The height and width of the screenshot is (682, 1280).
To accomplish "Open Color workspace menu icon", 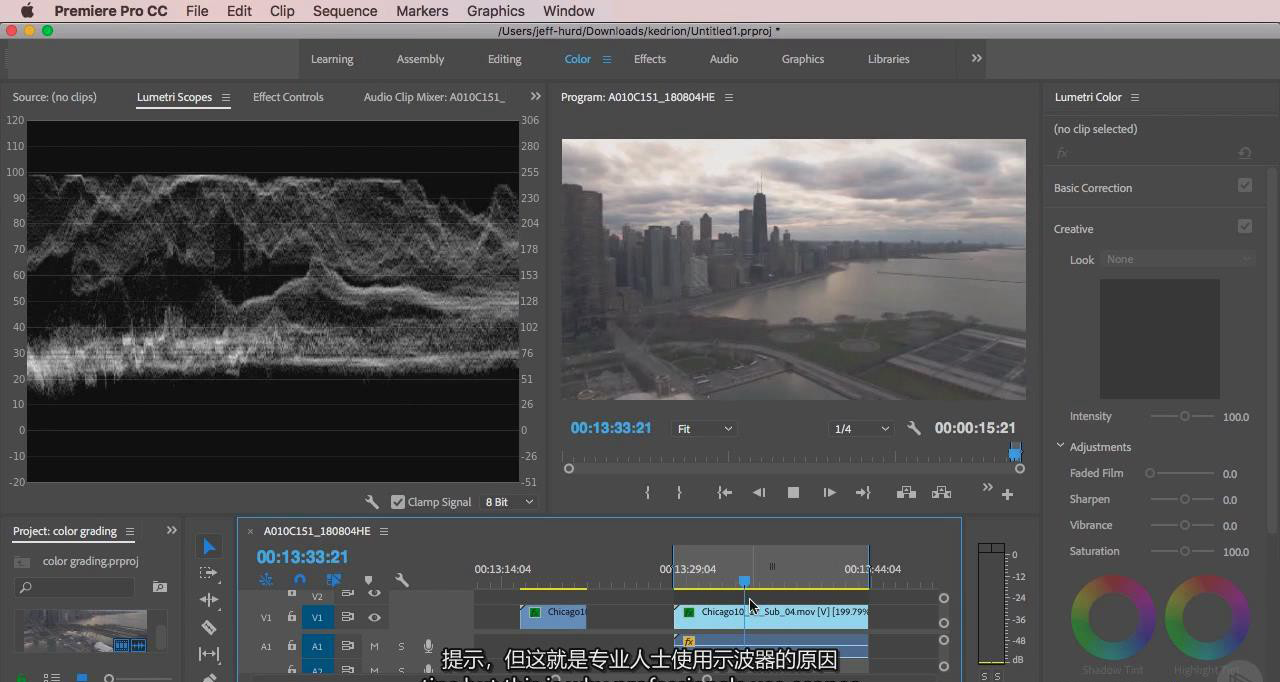I will tap(606, 59).
